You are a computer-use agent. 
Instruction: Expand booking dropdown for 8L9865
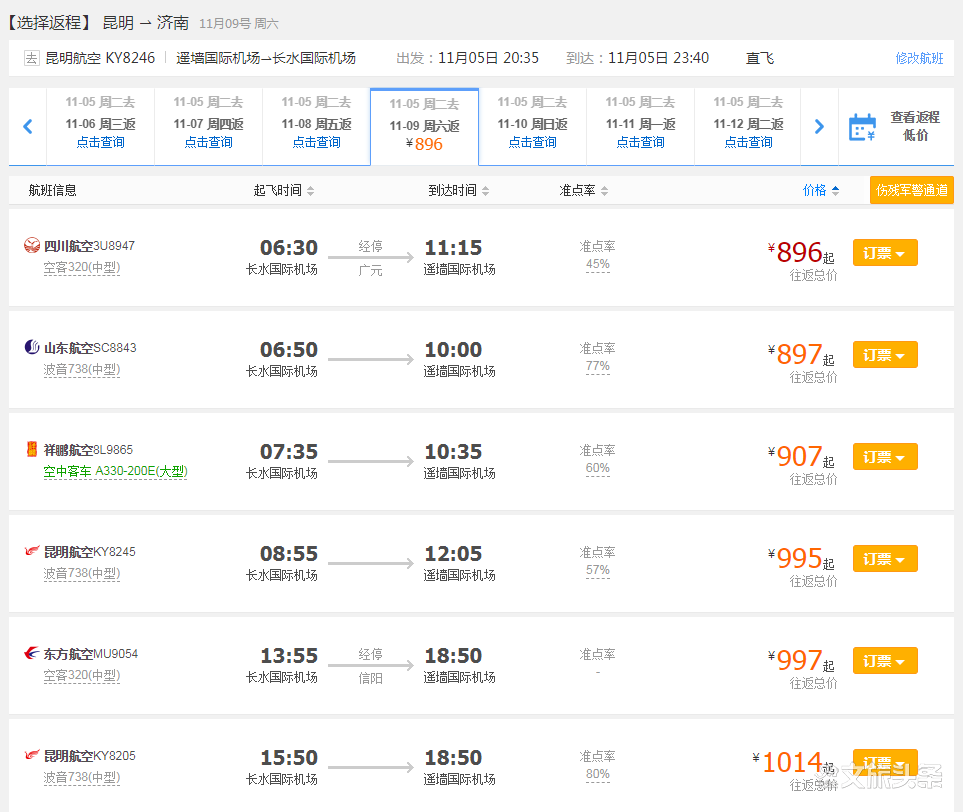[x=885, y=456]
